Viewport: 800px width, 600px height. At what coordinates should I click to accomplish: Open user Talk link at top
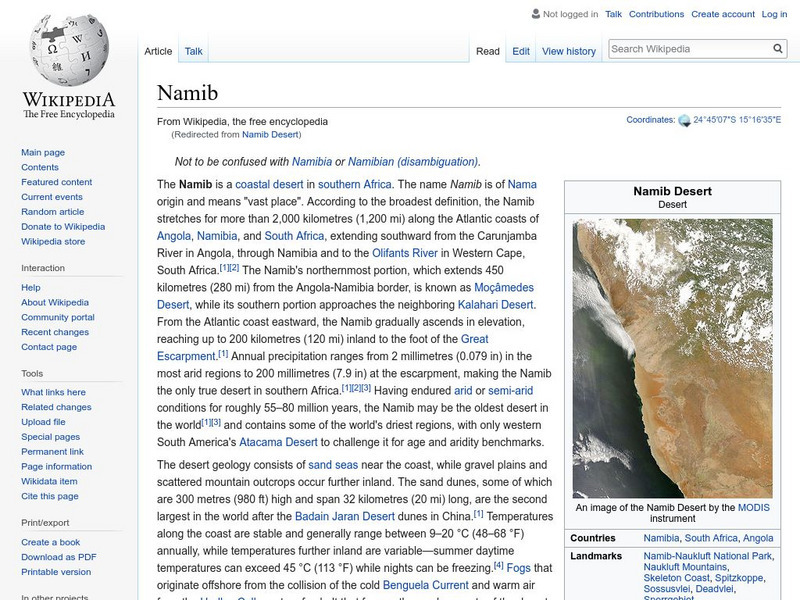click(x=613, y=14)
